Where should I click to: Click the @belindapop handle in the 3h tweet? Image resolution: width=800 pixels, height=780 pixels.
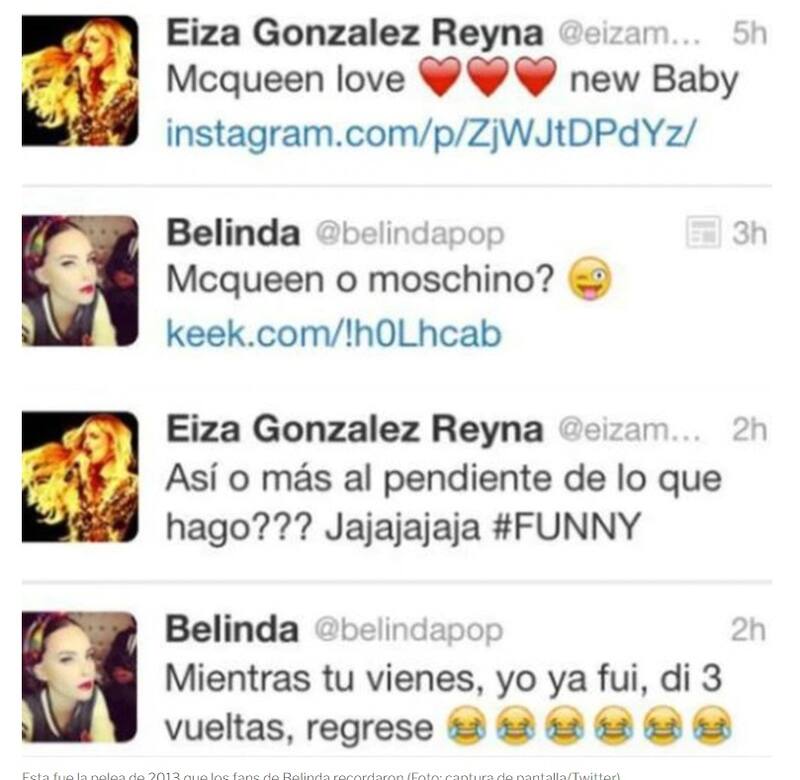[x=410, y=234]
